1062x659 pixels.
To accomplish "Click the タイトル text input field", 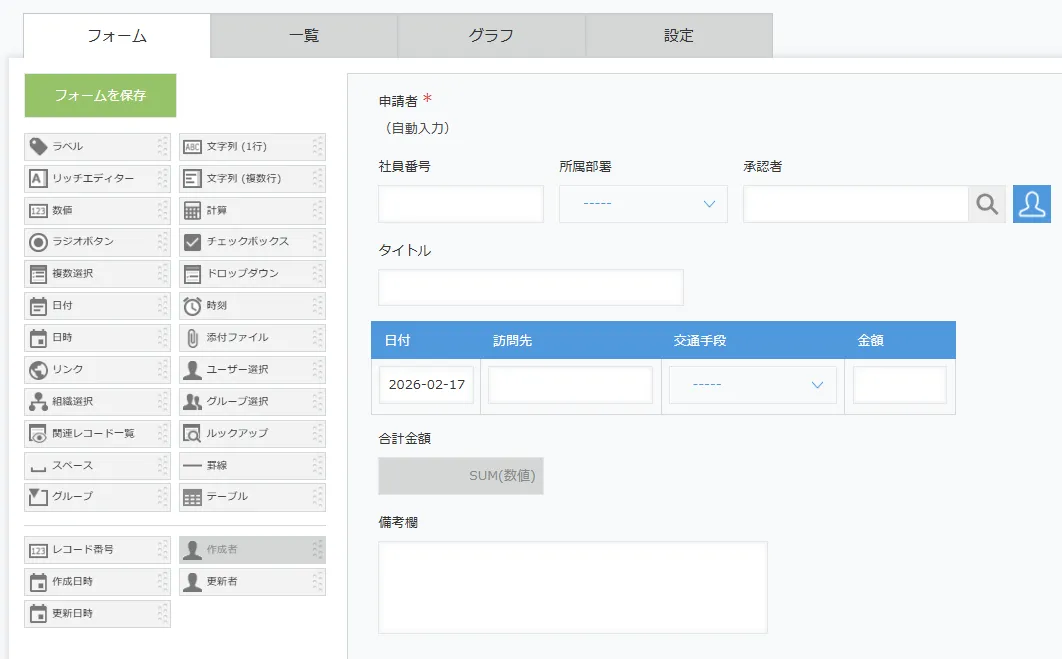I will [530, 287].
